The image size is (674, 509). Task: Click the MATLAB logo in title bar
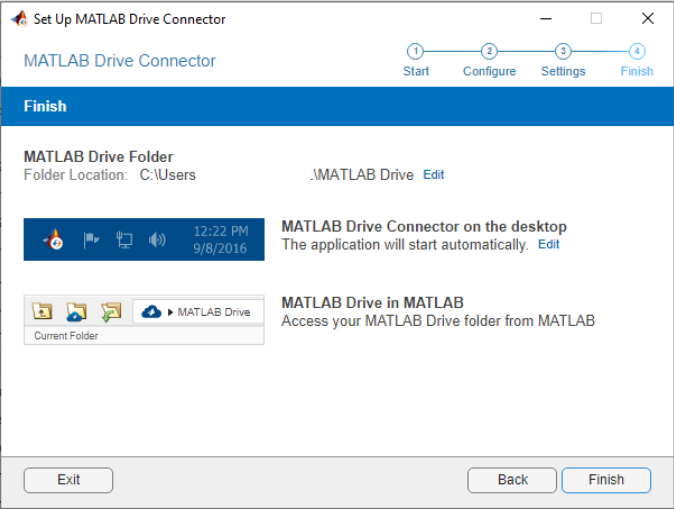19,19
